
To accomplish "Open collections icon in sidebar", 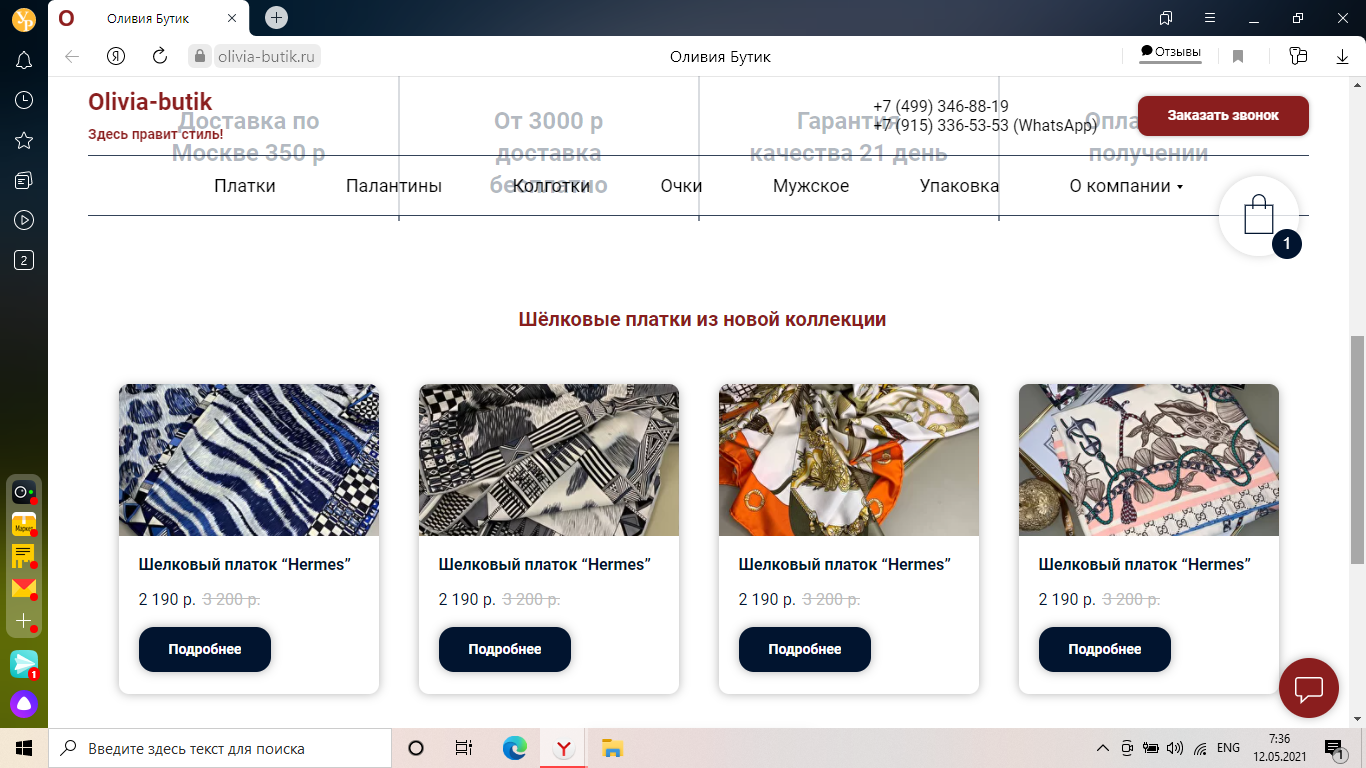I will pos(24,180).
